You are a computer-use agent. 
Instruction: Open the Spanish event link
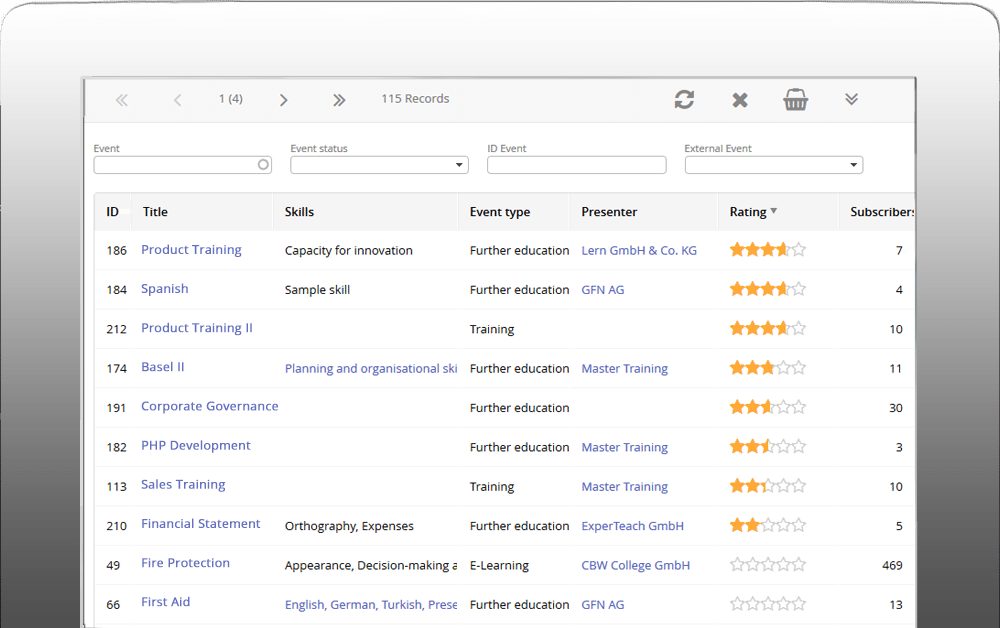[165, 289]
